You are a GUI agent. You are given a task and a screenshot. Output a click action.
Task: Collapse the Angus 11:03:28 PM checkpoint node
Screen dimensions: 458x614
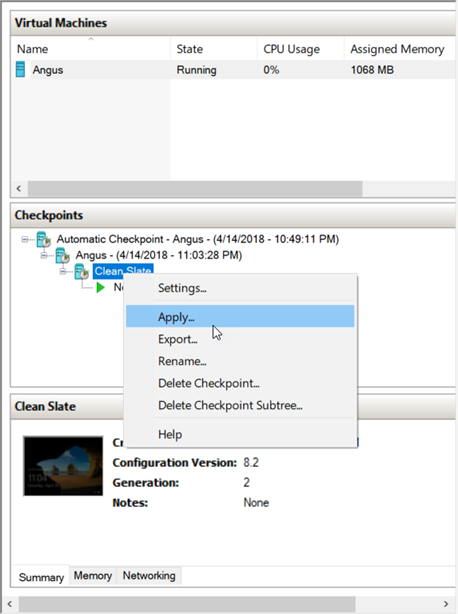point(44,255)
